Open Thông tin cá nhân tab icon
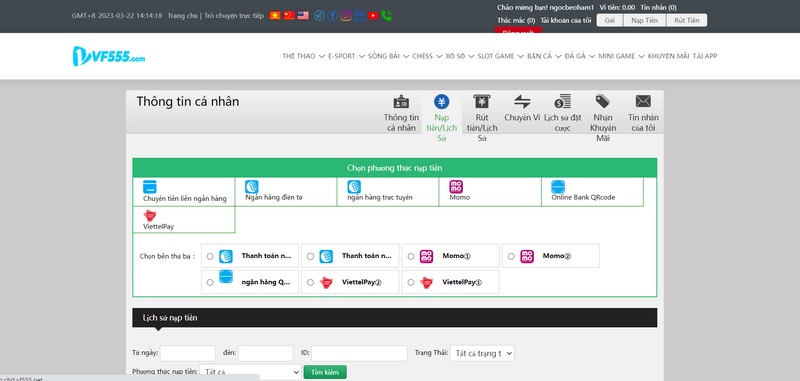Viewport: 800px width, 381px height. tap(401, 101)
